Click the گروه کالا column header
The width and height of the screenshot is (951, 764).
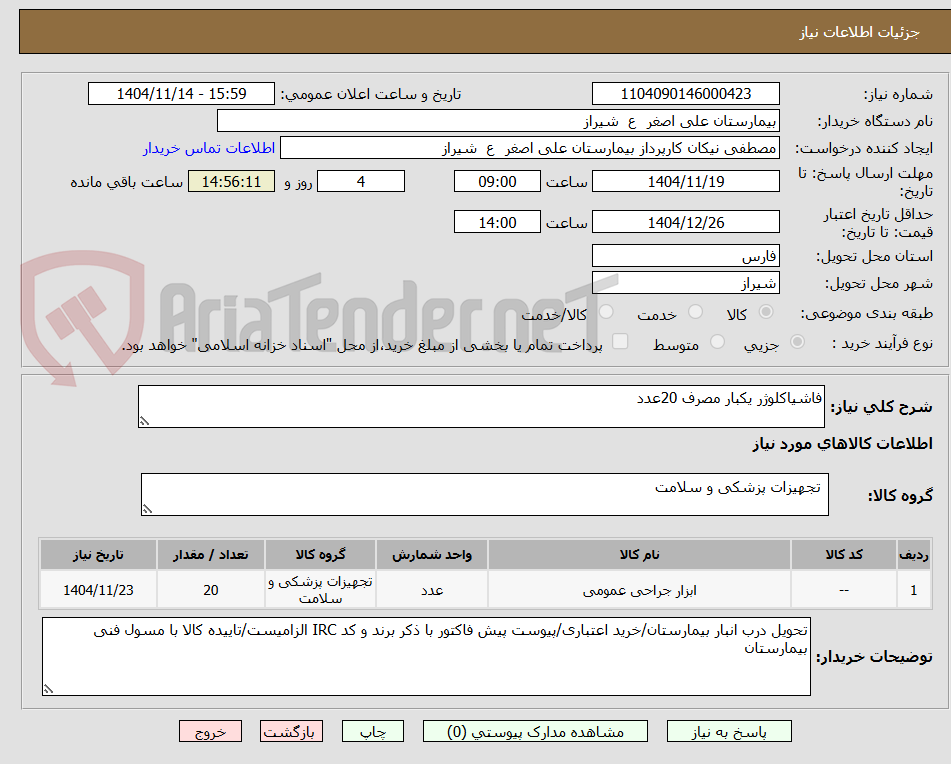[x=320, y=555]
